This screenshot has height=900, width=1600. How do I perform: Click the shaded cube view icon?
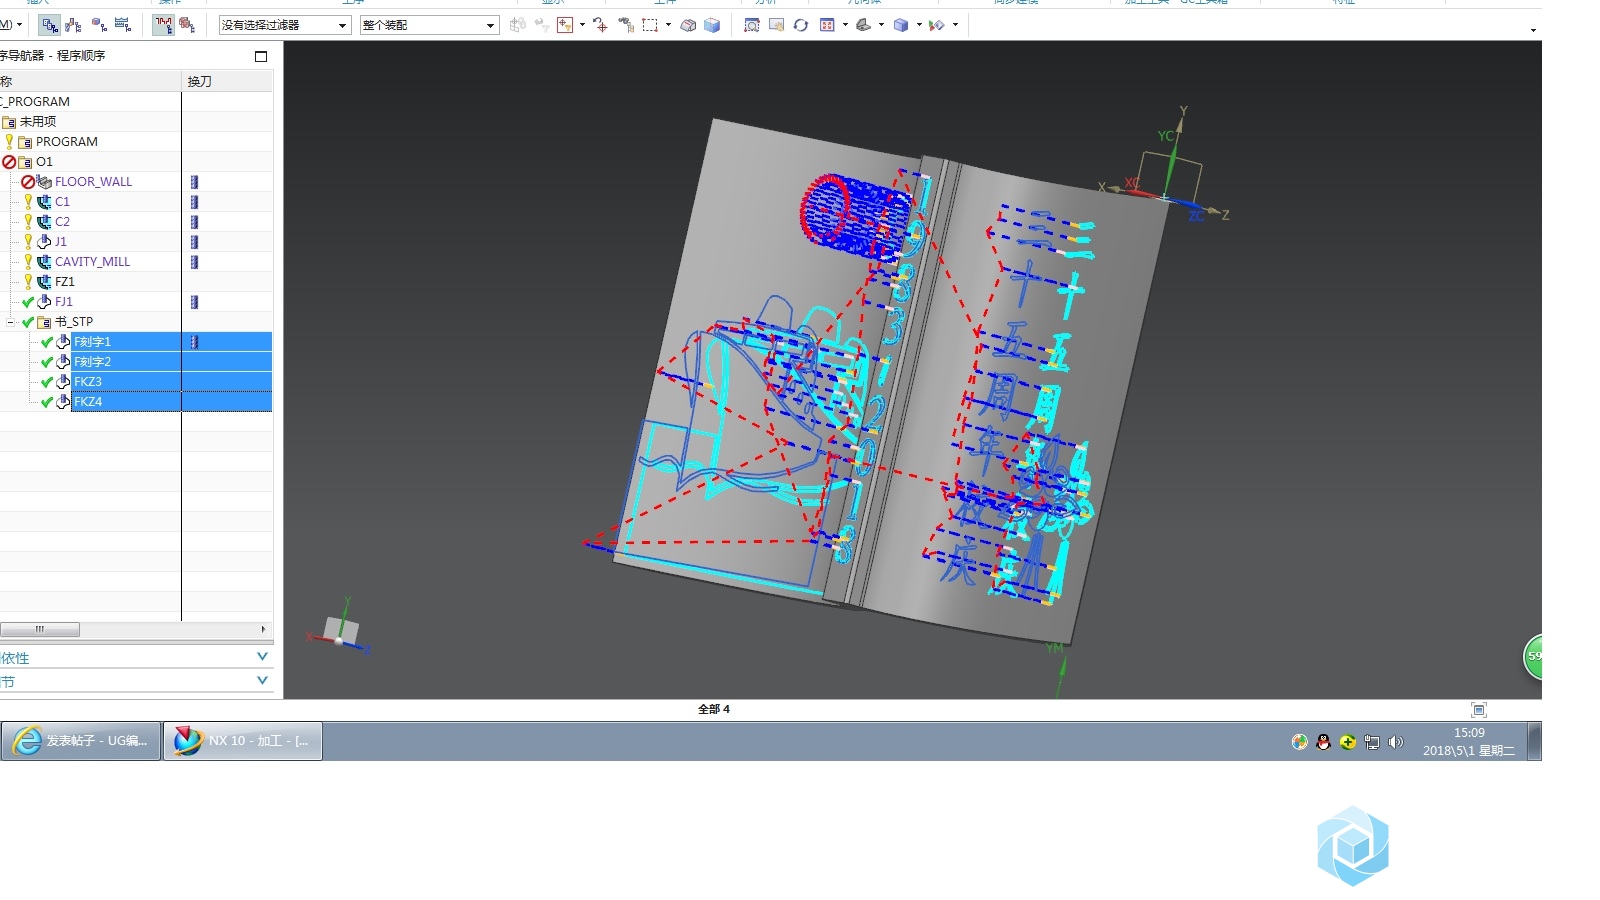pos(712,25)
